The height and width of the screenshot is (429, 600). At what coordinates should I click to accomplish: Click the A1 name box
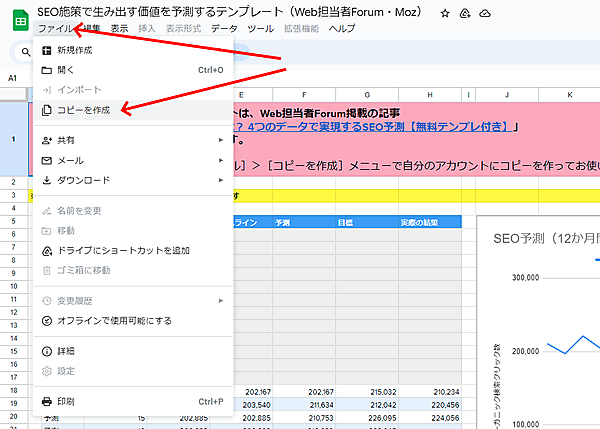coord(14,78)
